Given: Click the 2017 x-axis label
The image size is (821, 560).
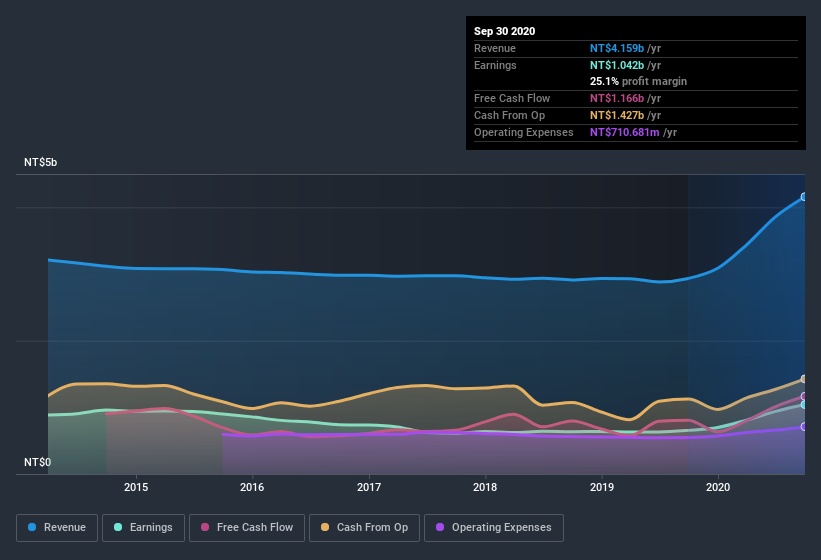Looking at the screenshot, I should click(369, 487).
